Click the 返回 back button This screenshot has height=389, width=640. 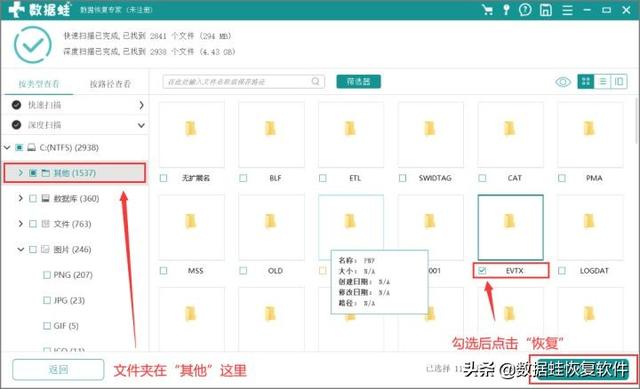(58, 370)
